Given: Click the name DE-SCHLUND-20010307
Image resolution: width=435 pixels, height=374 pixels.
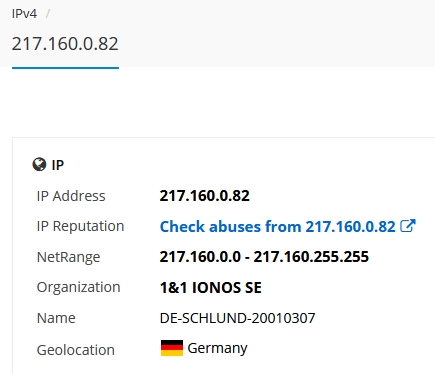Looking at the screenshot, I should tap(237, 318).
